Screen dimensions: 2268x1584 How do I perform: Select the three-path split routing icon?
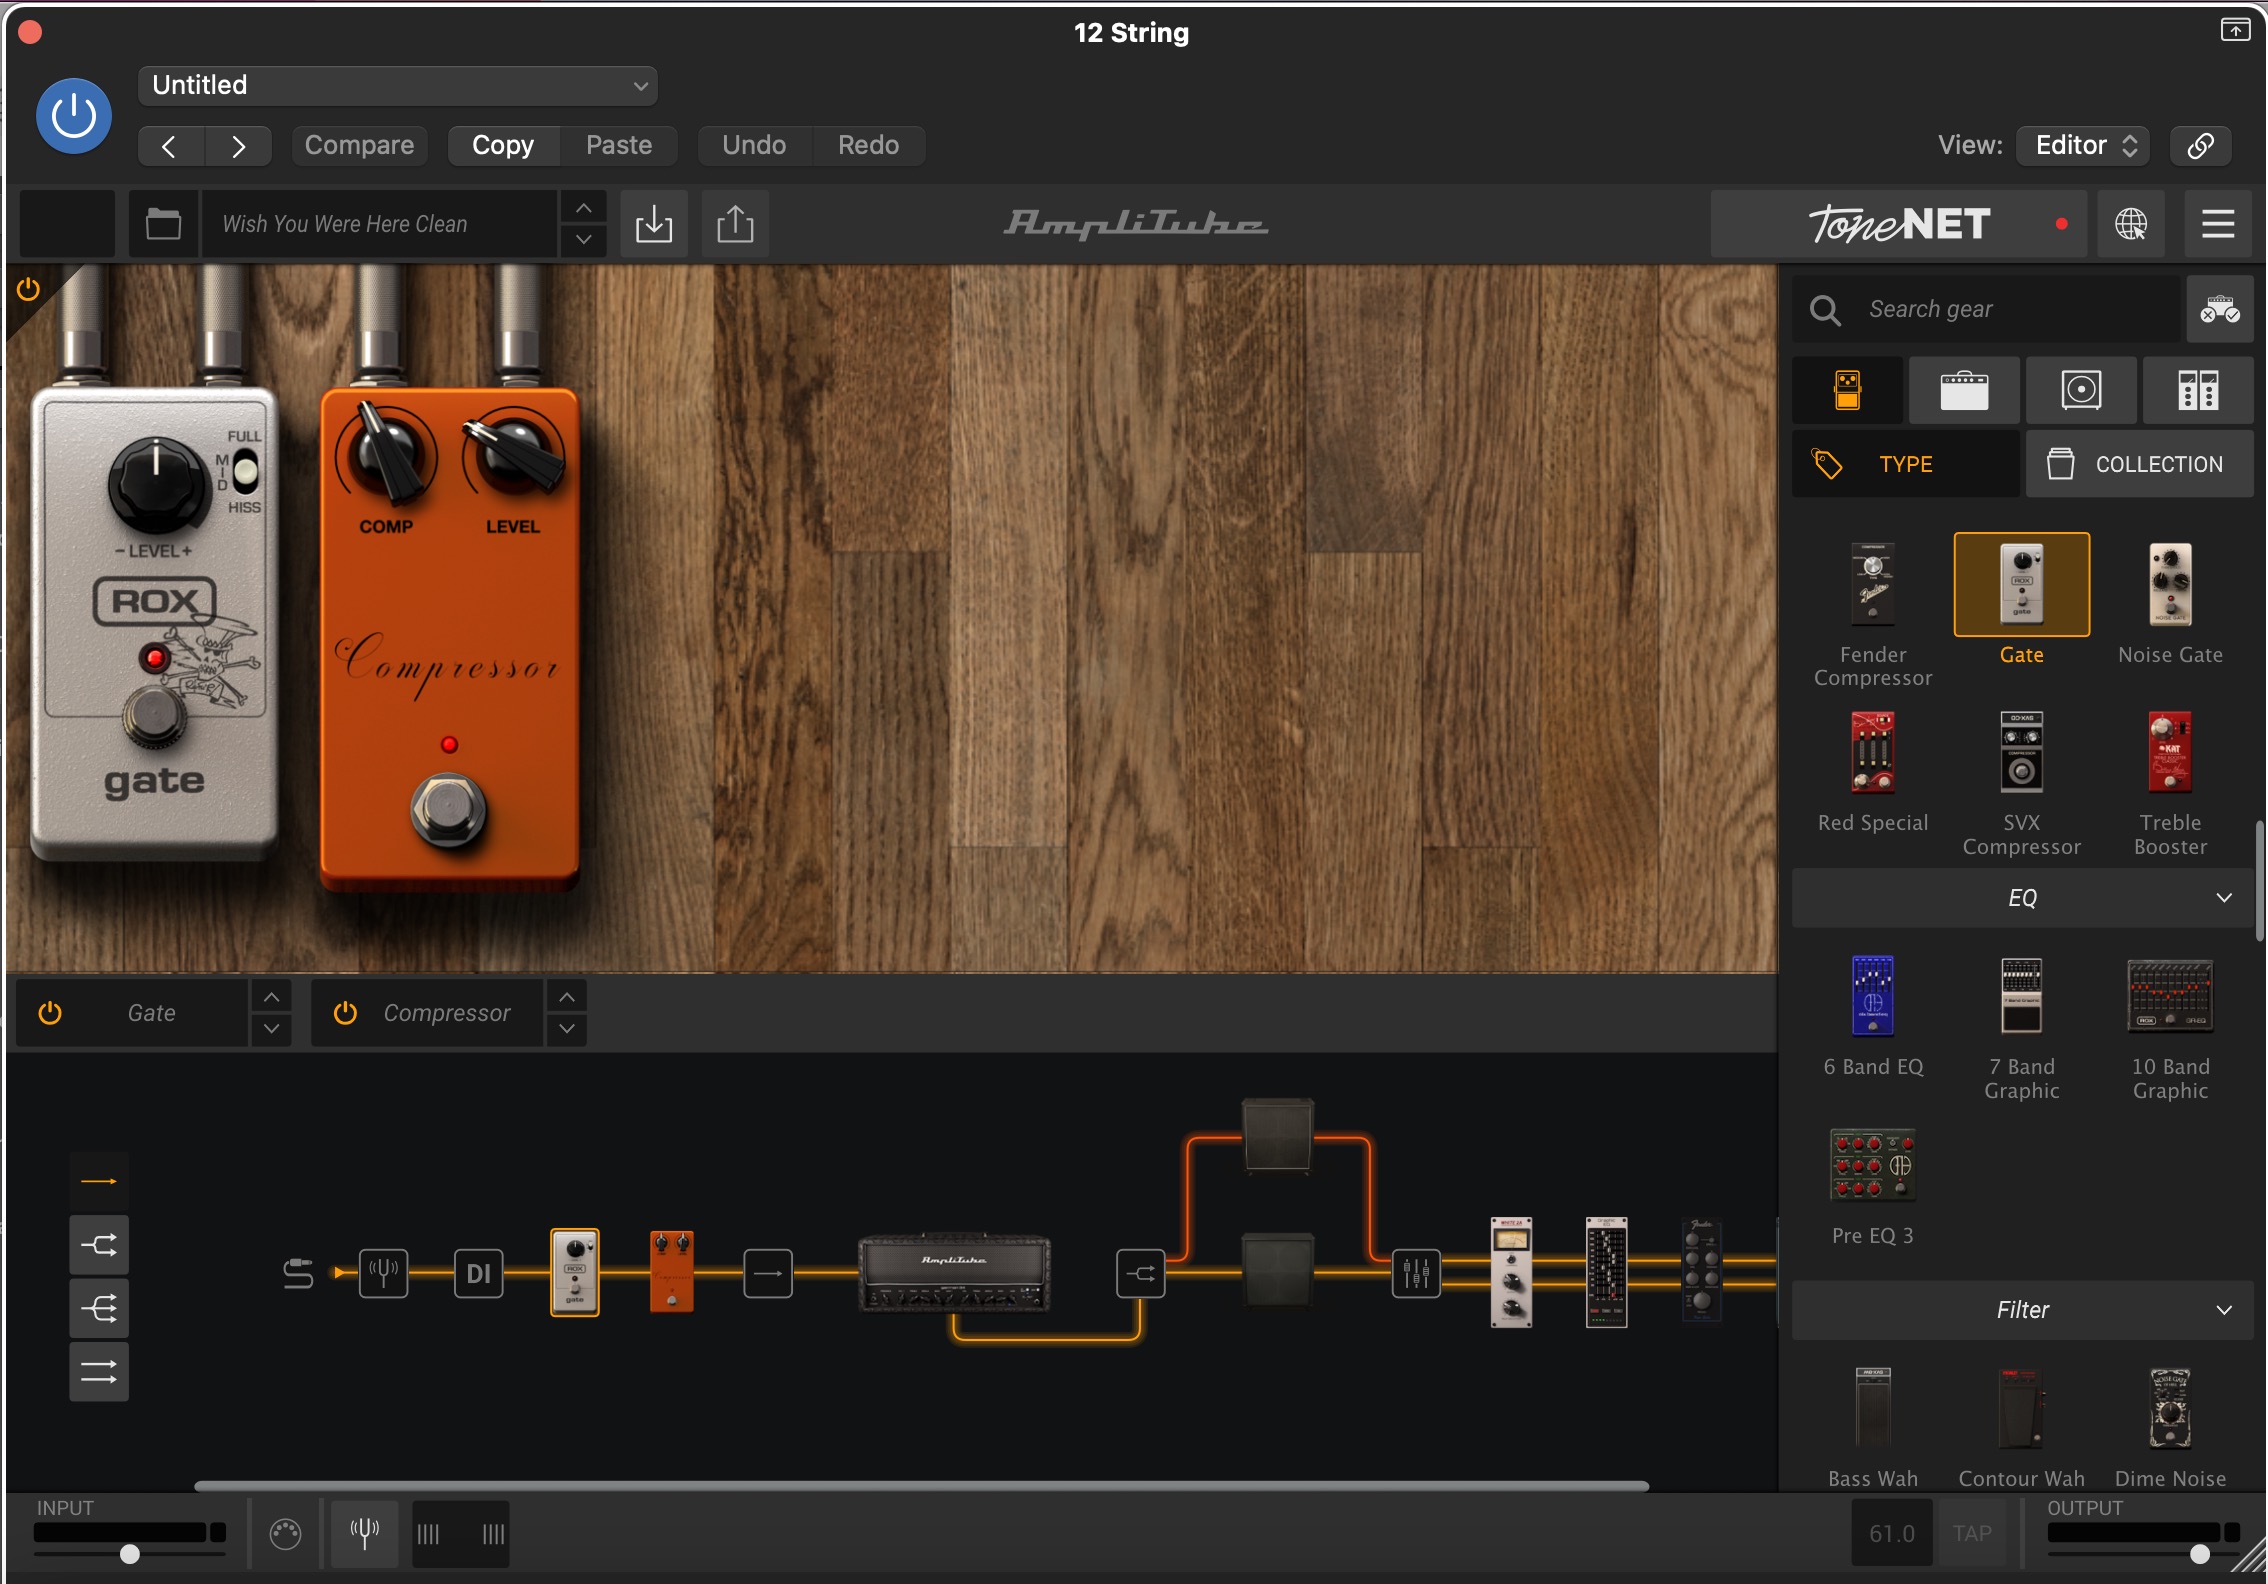pyautogui.click(x=99, y=1308)
